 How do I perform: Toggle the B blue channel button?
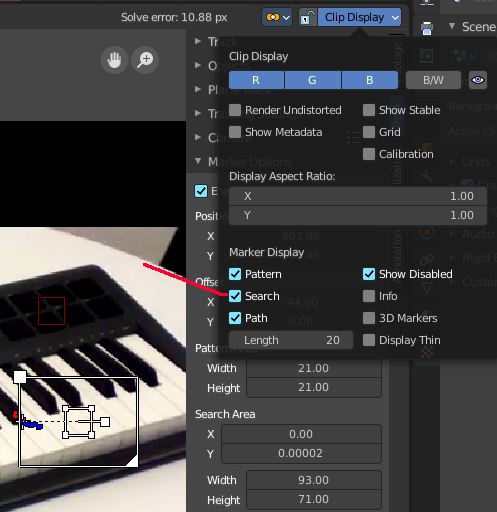[370, 80]
